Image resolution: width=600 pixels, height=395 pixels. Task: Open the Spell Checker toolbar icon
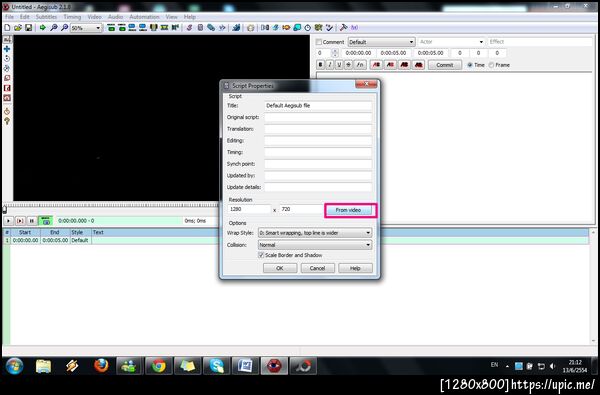(x=329, y=28)
